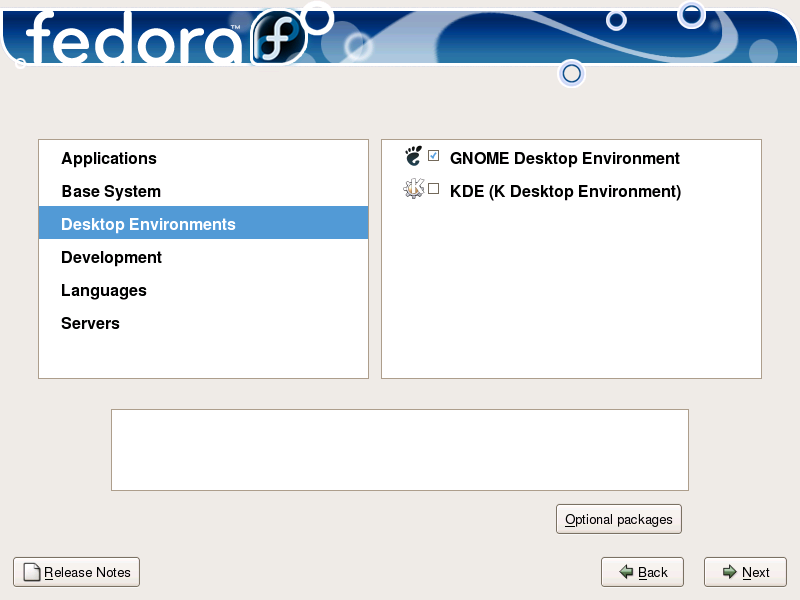Image resolution: width=800 pixels, height=600 pixels.
Task: Open the Release Notes
Action: click(77, 572)
